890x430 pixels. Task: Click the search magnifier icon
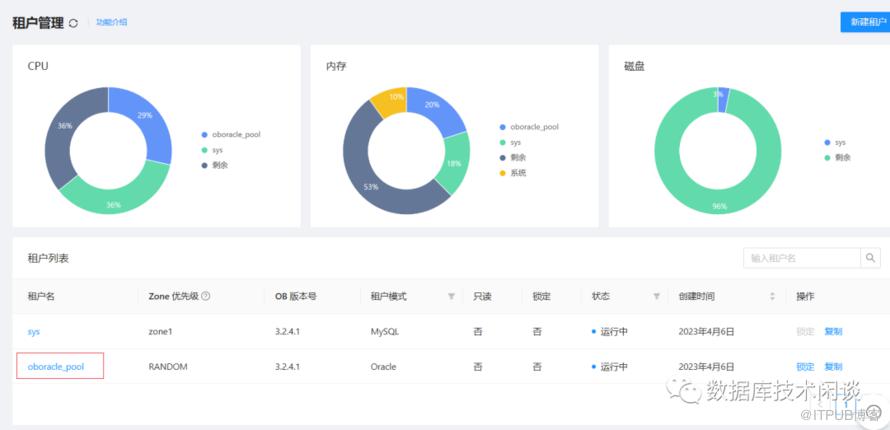tap(870, 258)
